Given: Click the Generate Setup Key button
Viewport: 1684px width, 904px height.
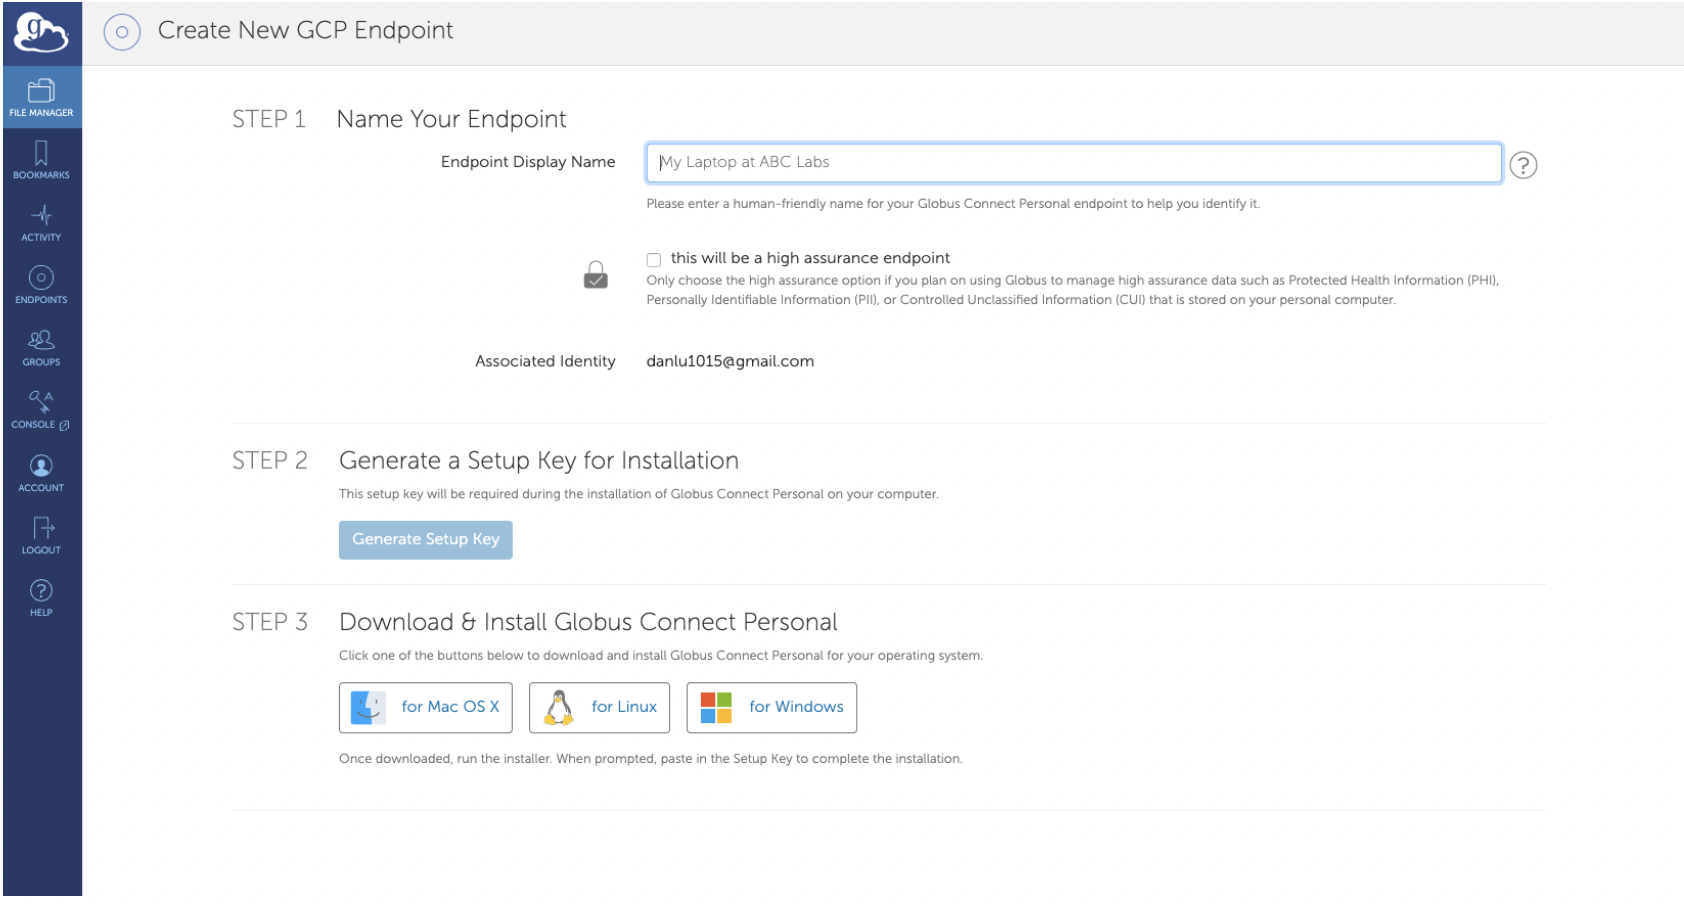Looking at the screenshot, I should pyautogui.click(x=426, y=540).
